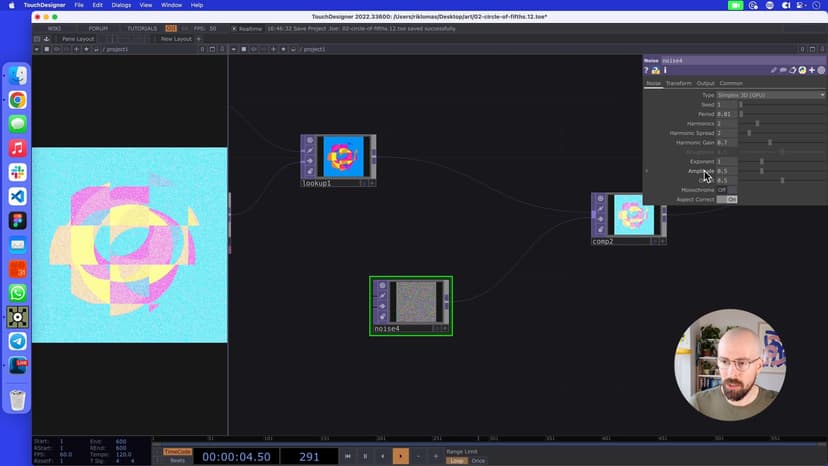Click the plus icon in parameter panel header
Screen dimensions: 828x466
coord(811,71)
